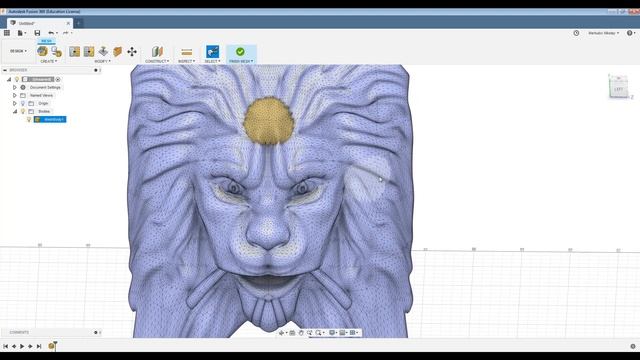Open the DESIGN workspace dropdown
640x360 pixels.
[x=18, y=51]
